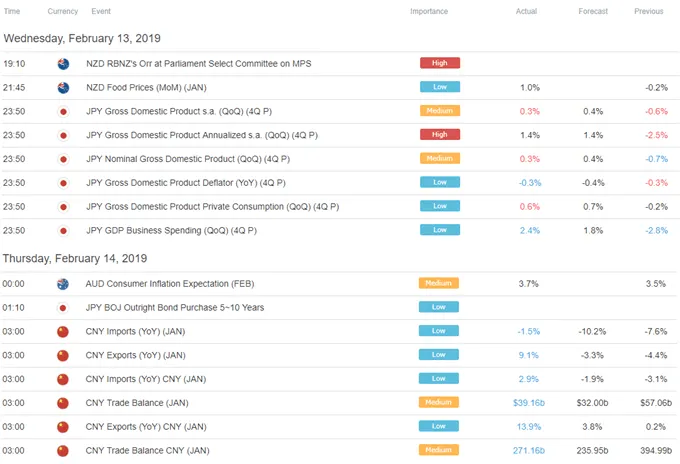The width and height of the screenshot is (680, 464).
Task: Click the Australia flag for Consumer Inflation Expectation
Action: pyautogui.click(x=63, y=284)
